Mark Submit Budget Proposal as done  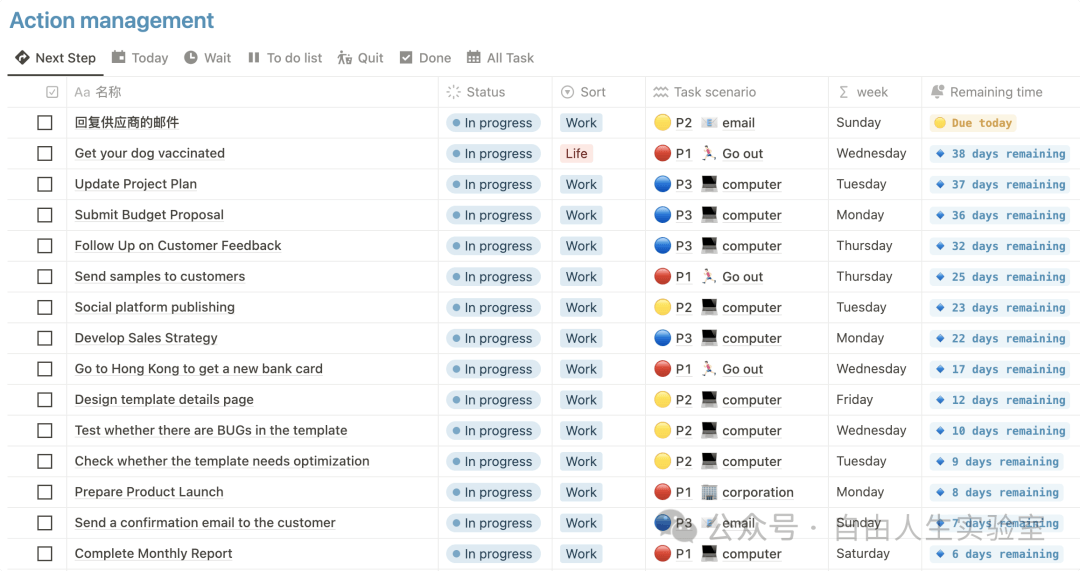45,215
